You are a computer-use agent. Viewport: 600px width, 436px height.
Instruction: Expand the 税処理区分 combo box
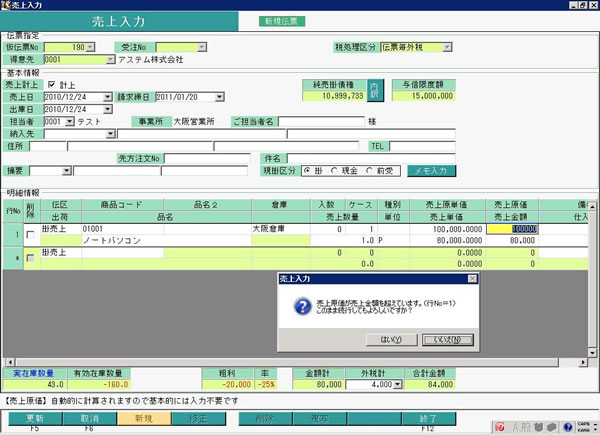point(447,47)
